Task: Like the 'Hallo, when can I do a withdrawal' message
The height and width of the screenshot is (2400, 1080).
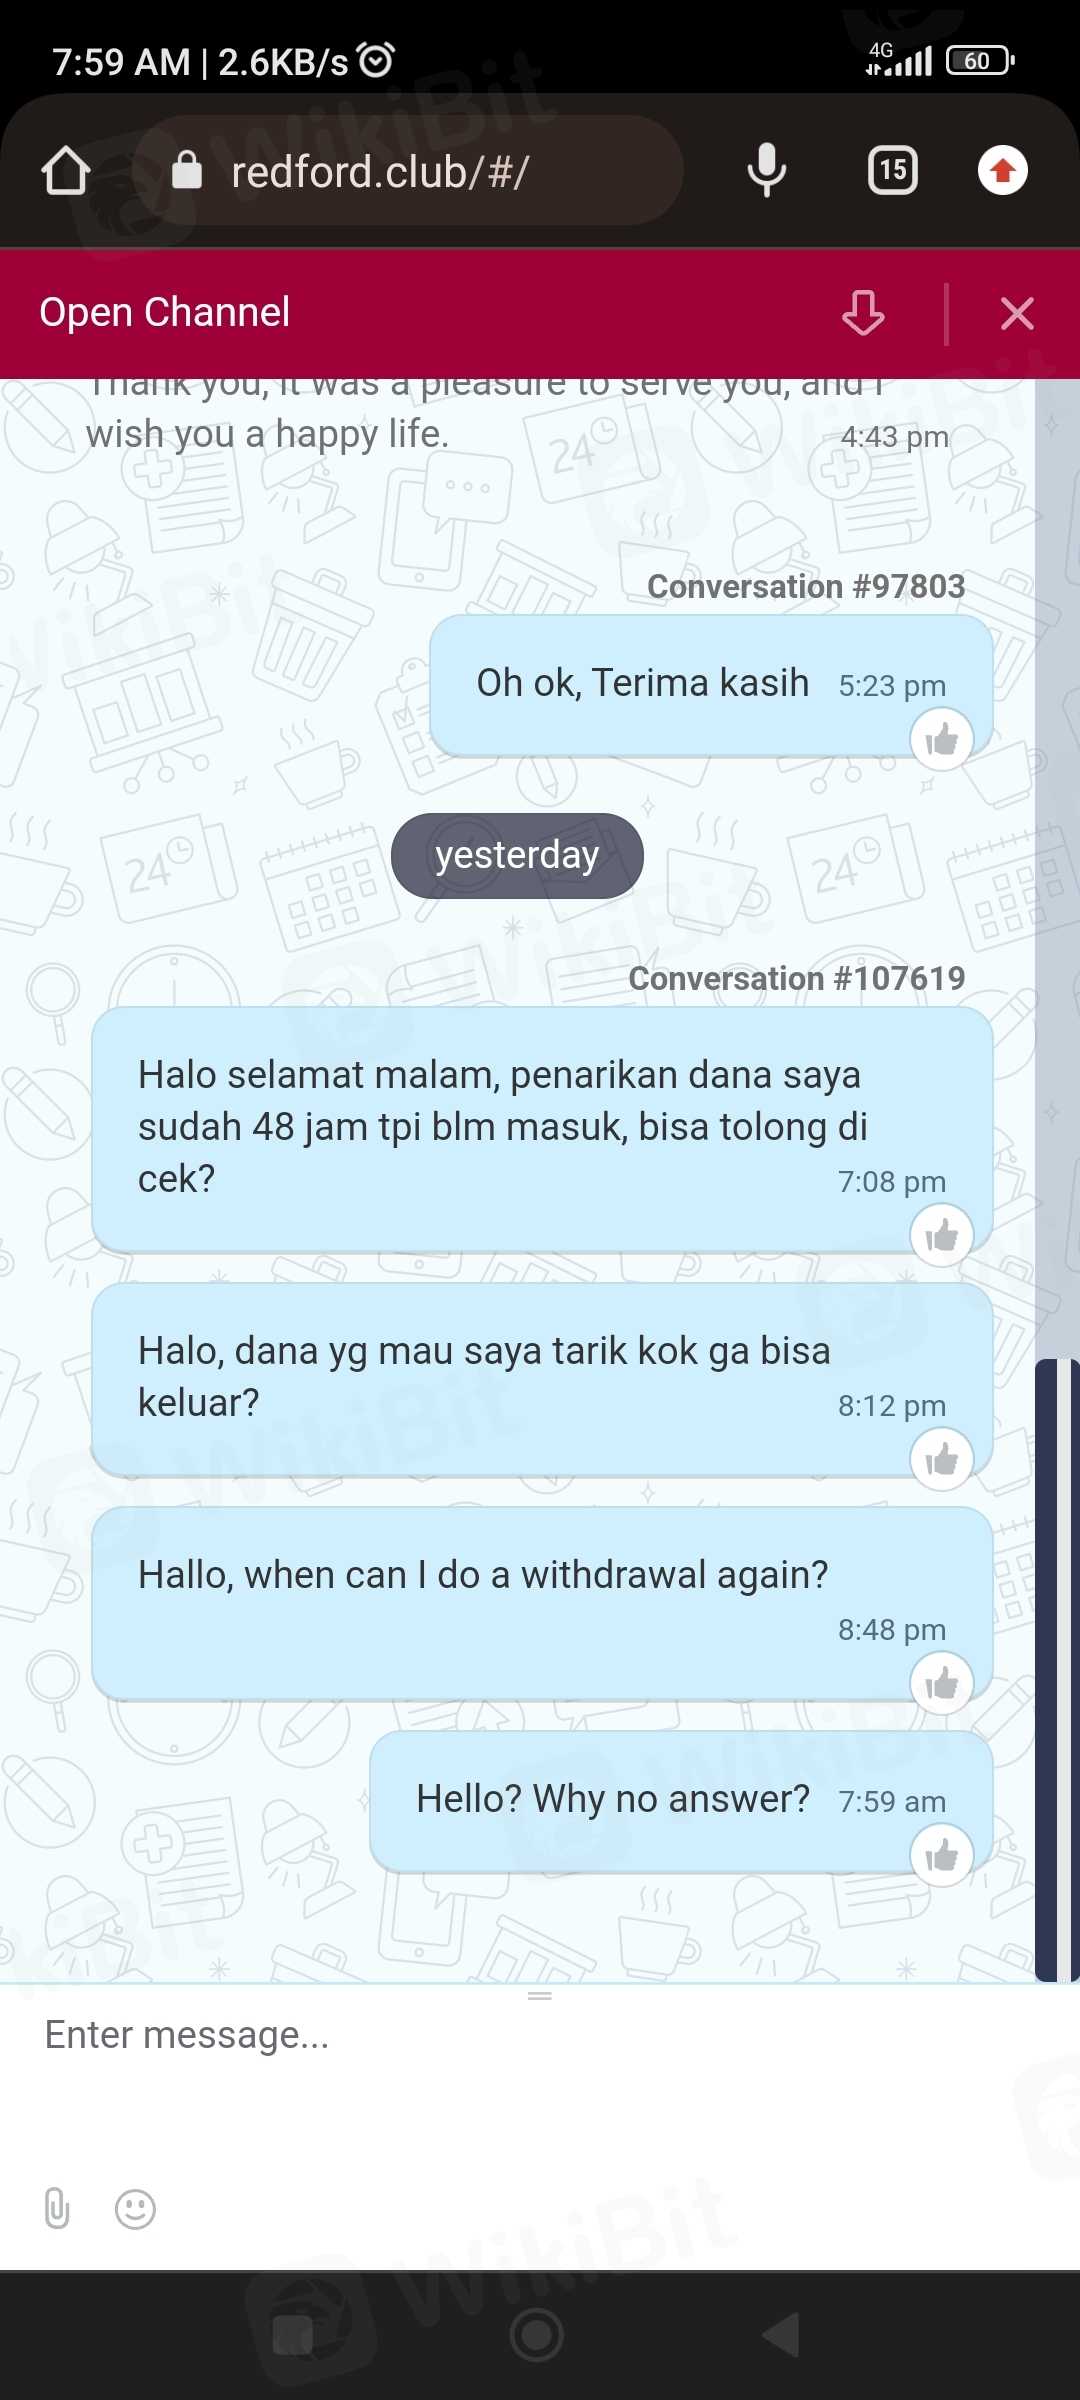Action: click(x=942, y=1684)
